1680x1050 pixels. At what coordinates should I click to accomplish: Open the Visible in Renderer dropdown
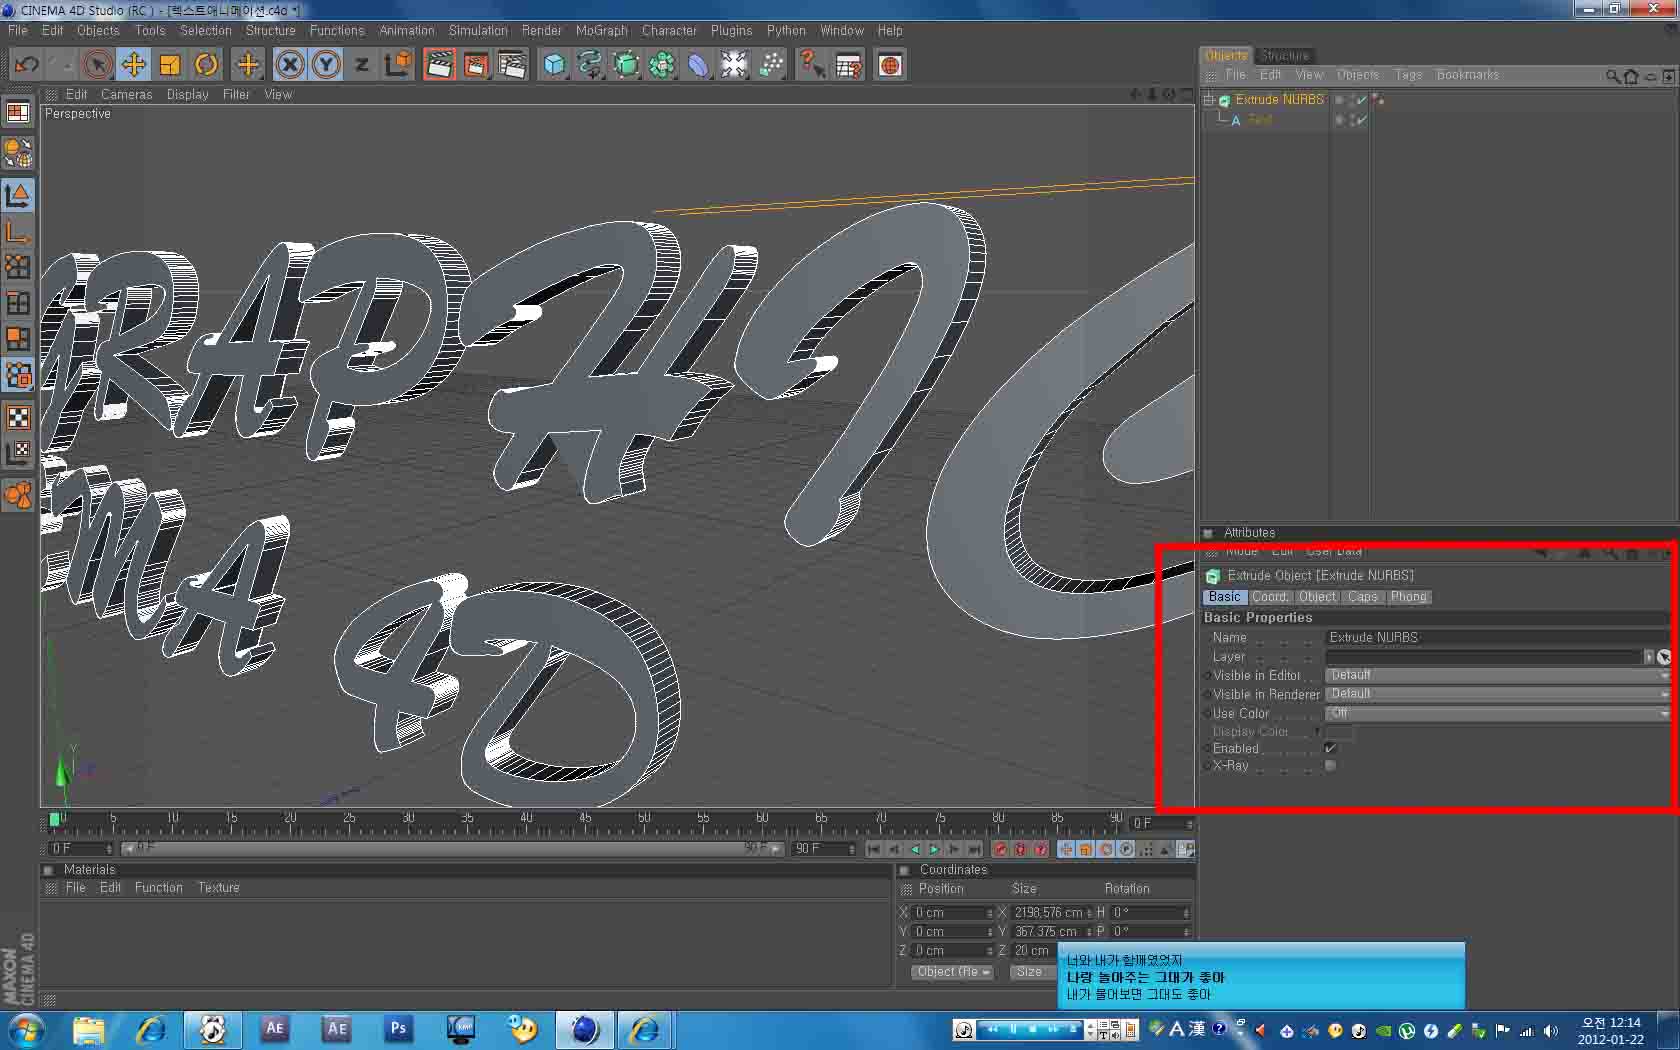pyautogui.click(x=1498, y=694)
